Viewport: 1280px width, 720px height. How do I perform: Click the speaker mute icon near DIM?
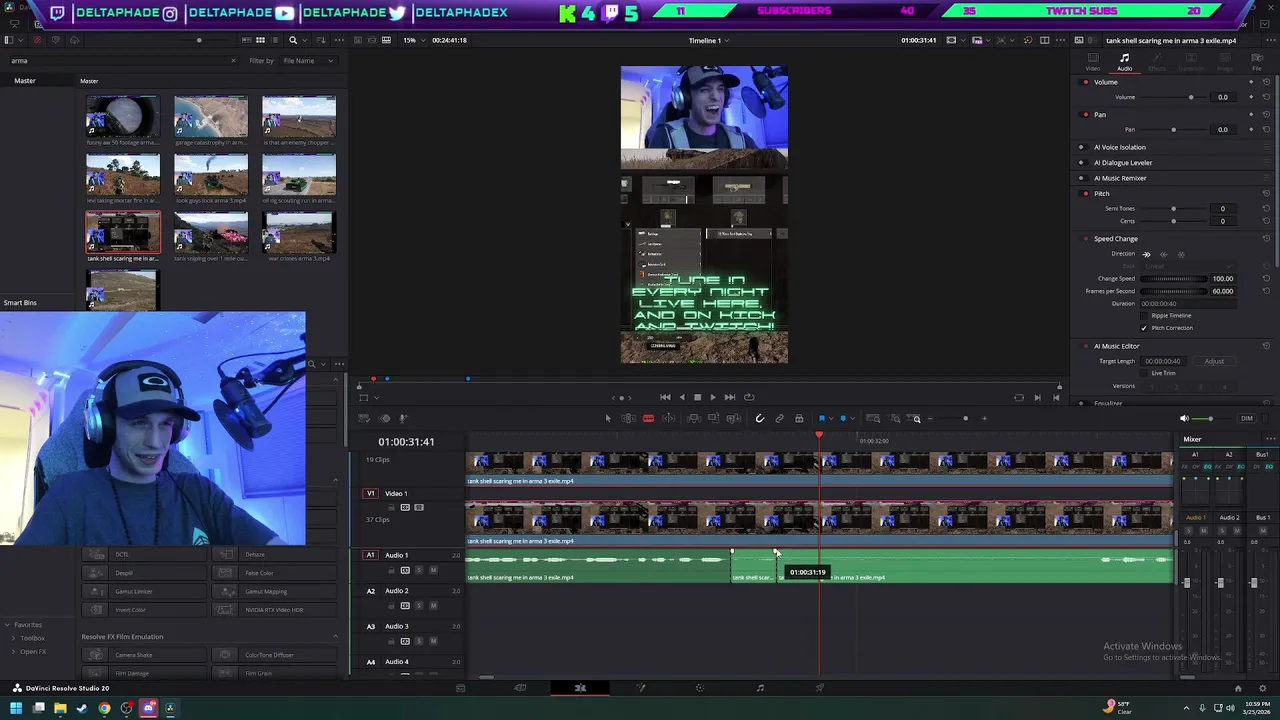(x=1185, y=418)
